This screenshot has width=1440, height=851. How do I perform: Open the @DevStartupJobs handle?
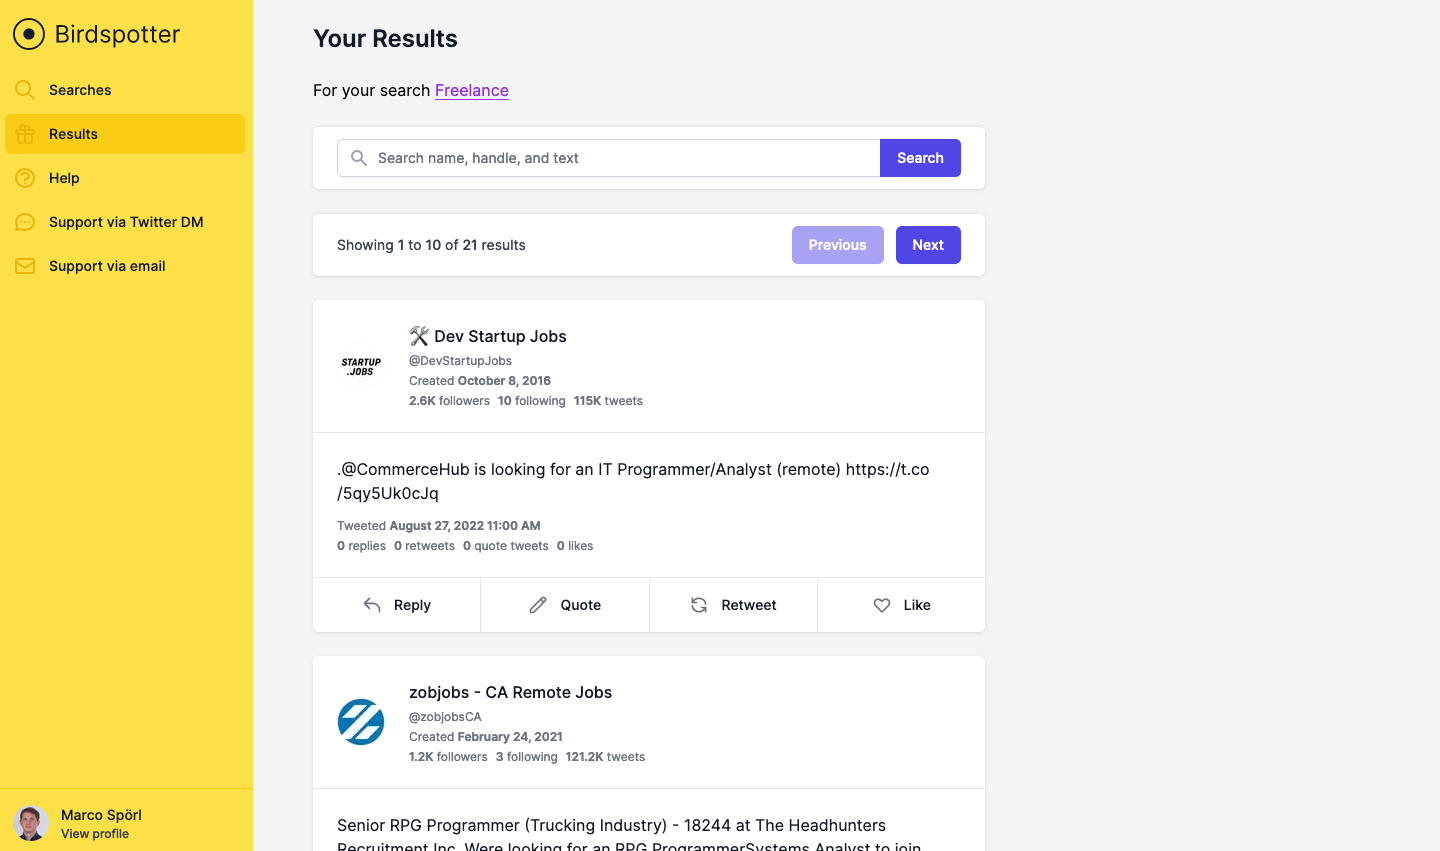tap(460, 360)
